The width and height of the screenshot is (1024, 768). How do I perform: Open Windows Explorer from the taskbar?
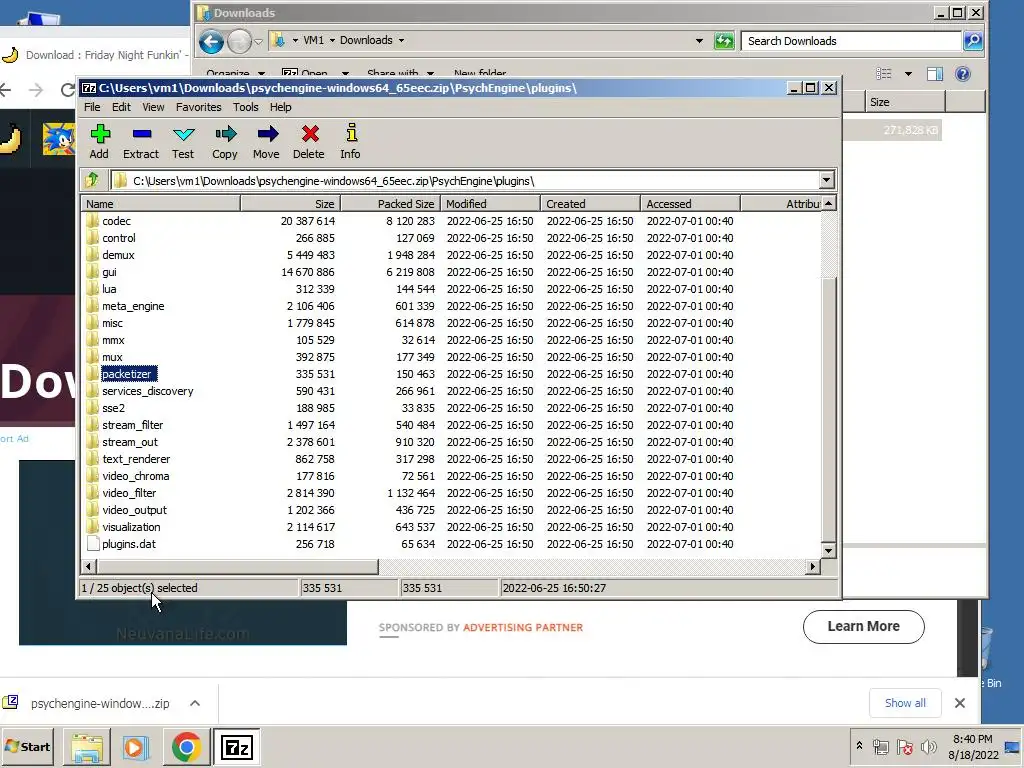pos(87,747)
